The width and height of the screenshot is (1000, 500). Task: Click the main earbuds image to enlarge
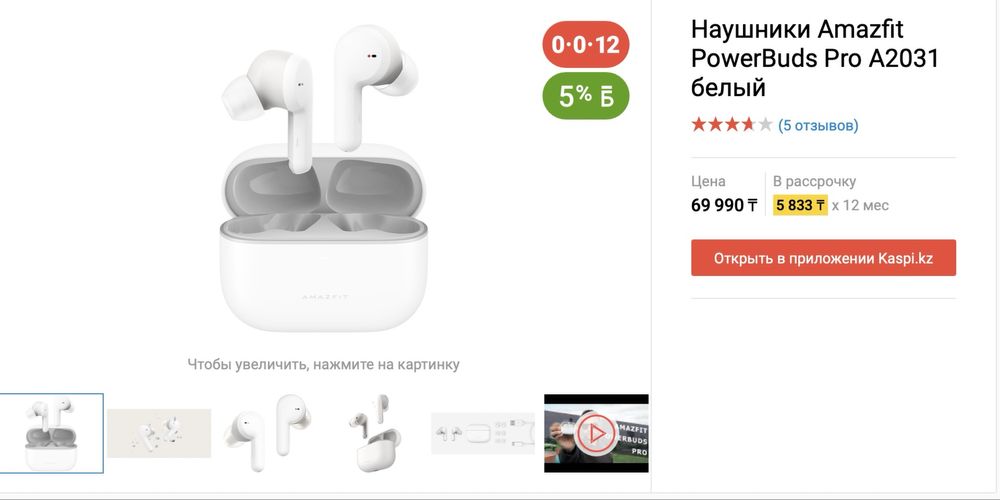pyautogui.click(x=322, y=179)
